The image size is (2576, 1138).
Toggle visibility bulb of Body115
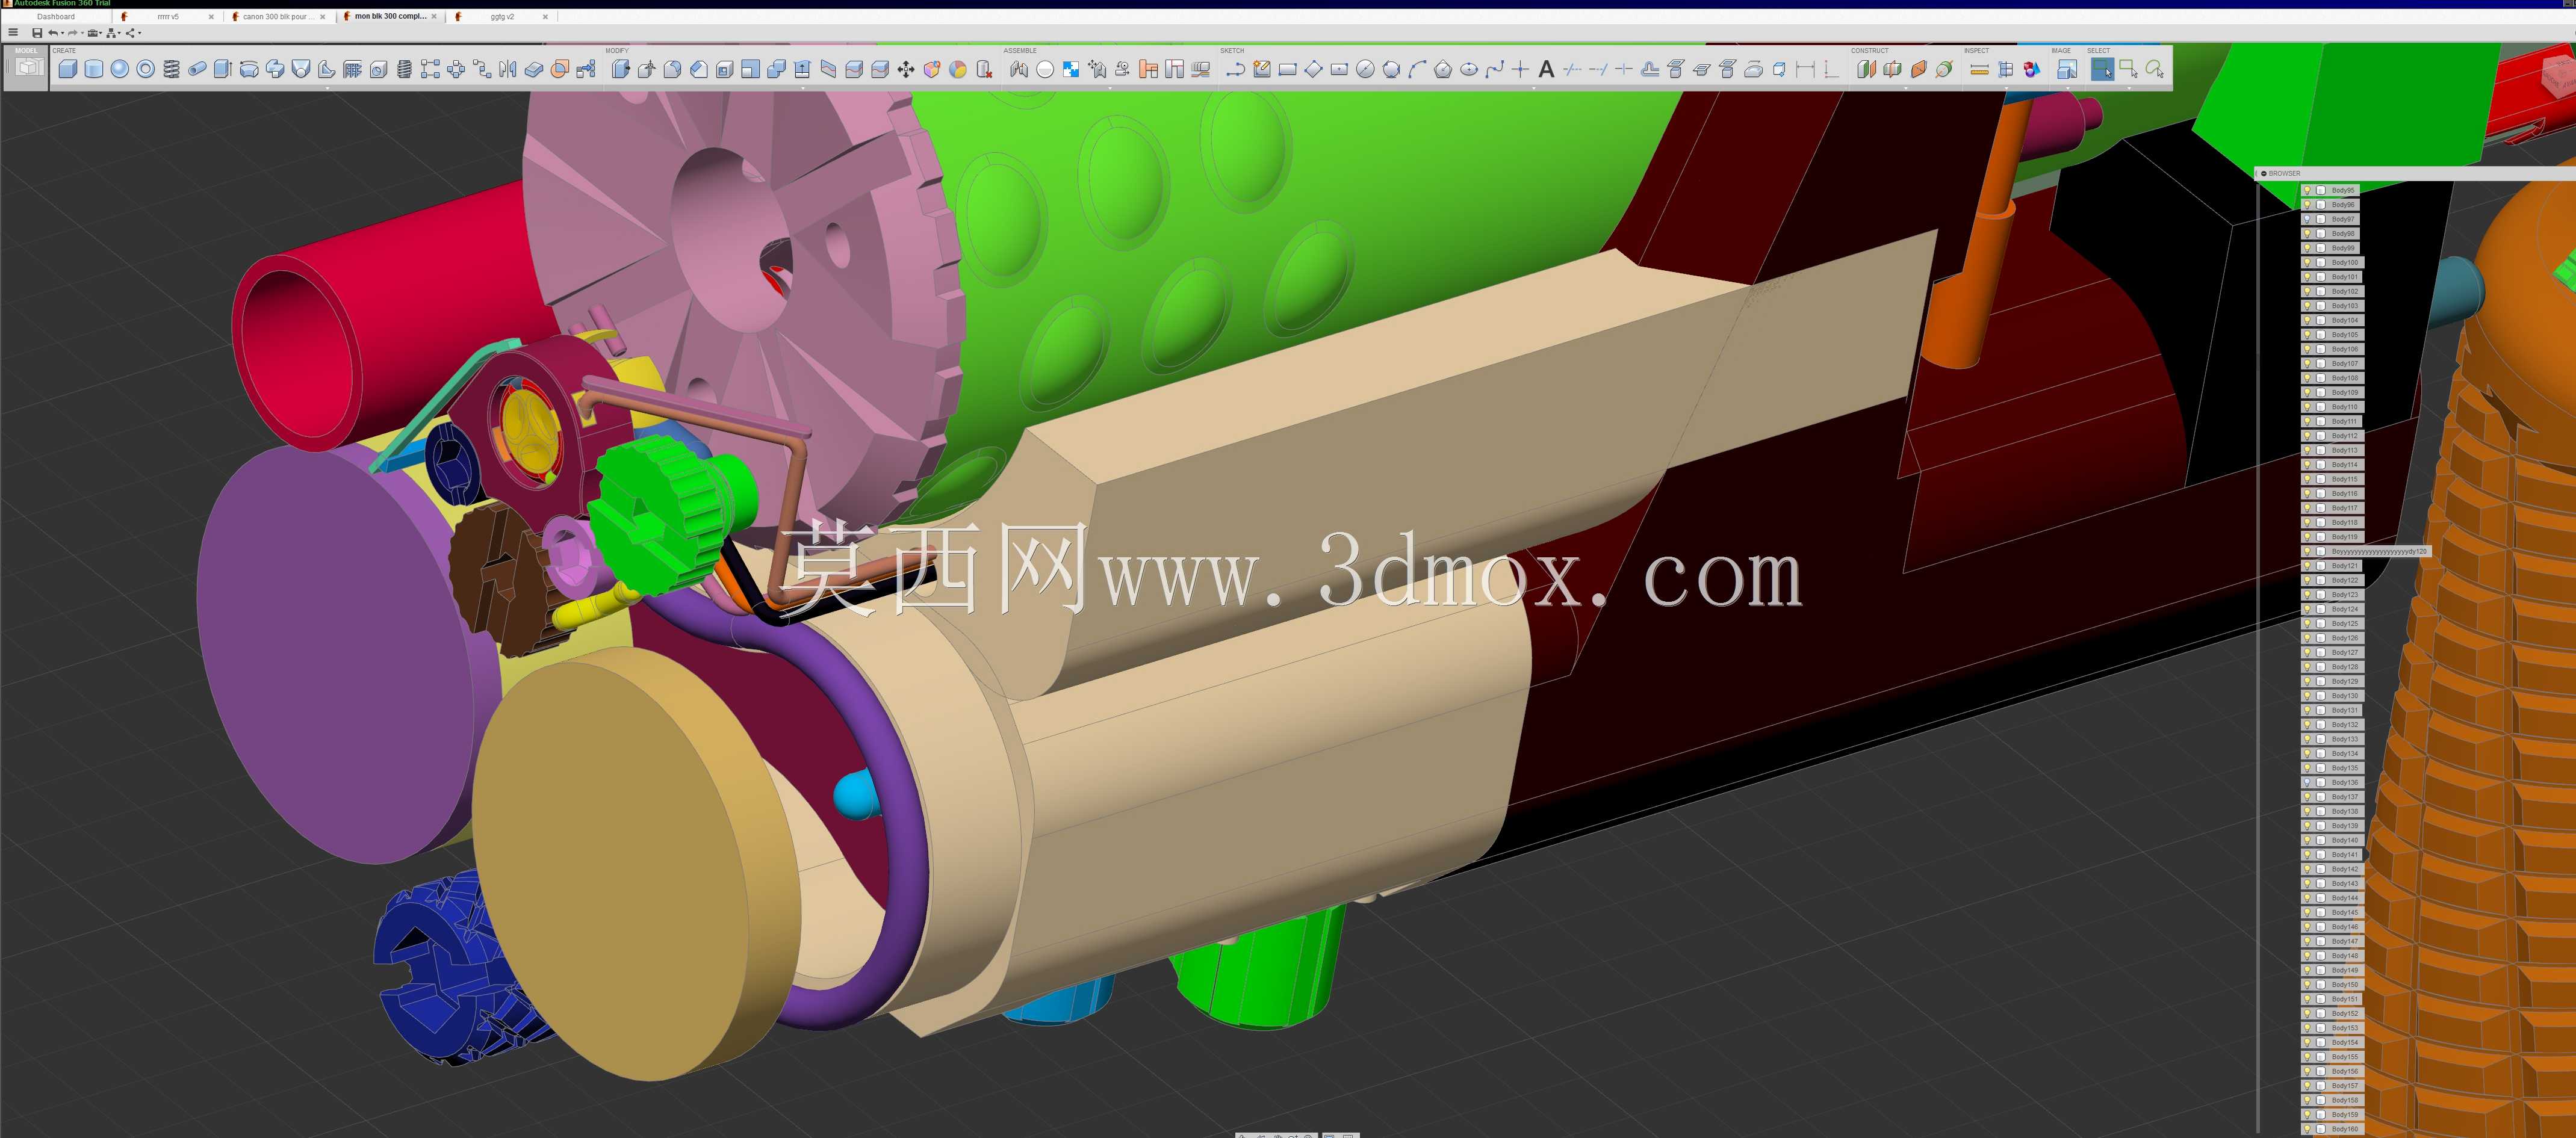click(2307, 479)
